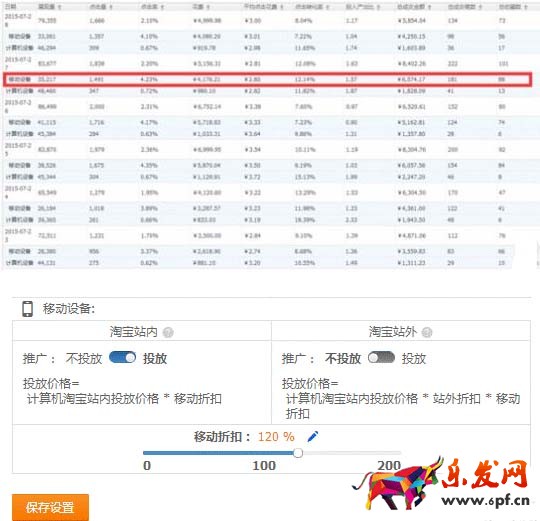Sort by 总成交笔数 arrow
The height and width of the screenshot is (521, 540).
pyautogui.click(x=480, y=7)
